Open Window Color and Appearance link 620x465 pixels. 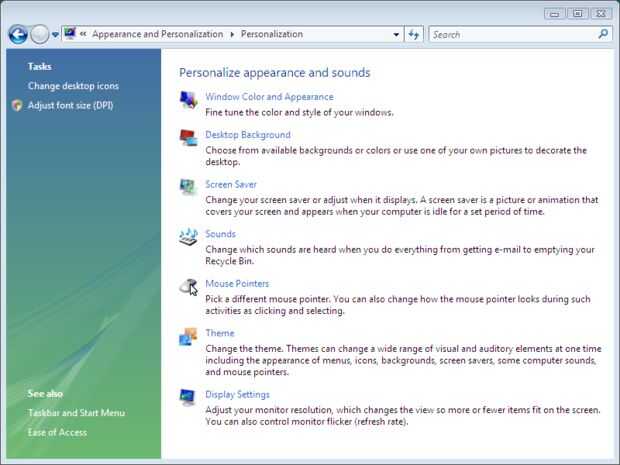coord(269,97)
